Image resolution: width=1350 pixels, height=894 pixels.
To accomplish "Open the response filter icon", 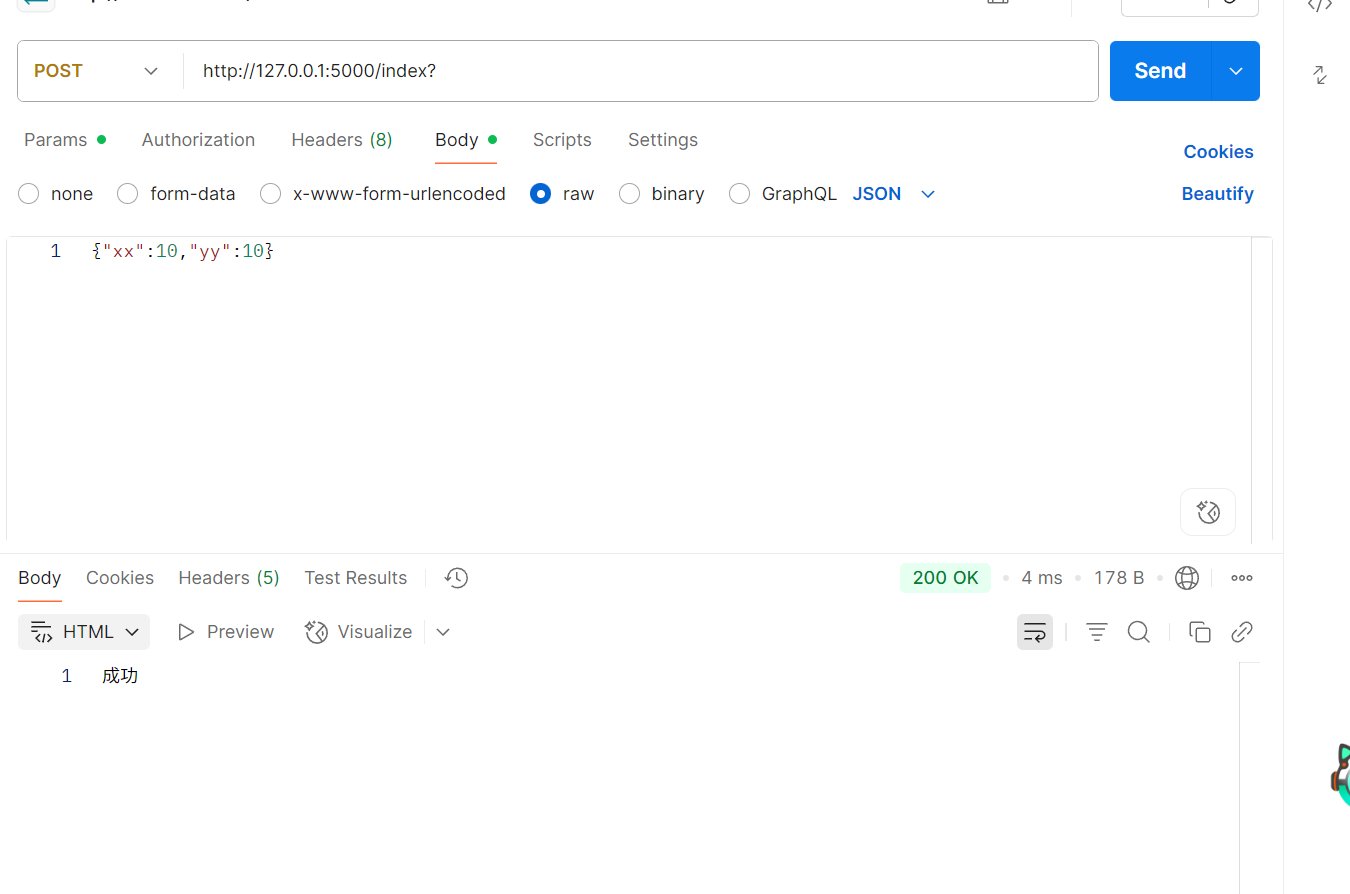I will pos(1097,632).
